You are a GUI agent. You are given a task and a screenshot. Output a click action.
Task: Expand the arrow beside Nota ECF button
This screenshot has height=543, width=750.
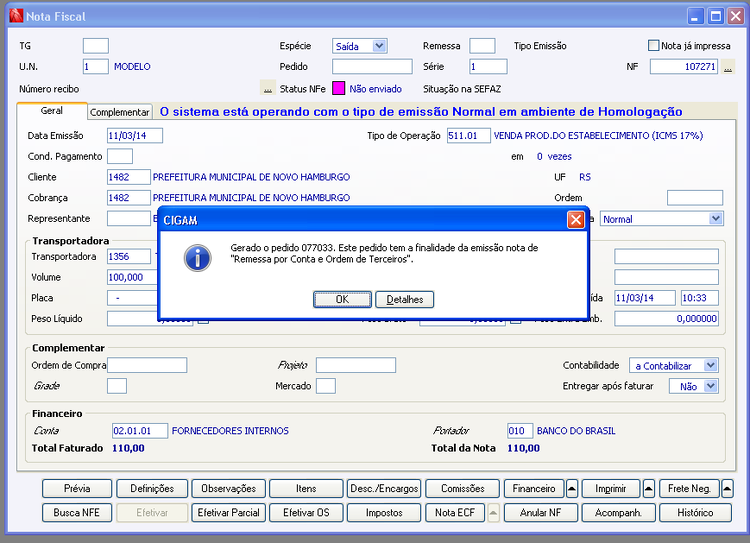493,513
